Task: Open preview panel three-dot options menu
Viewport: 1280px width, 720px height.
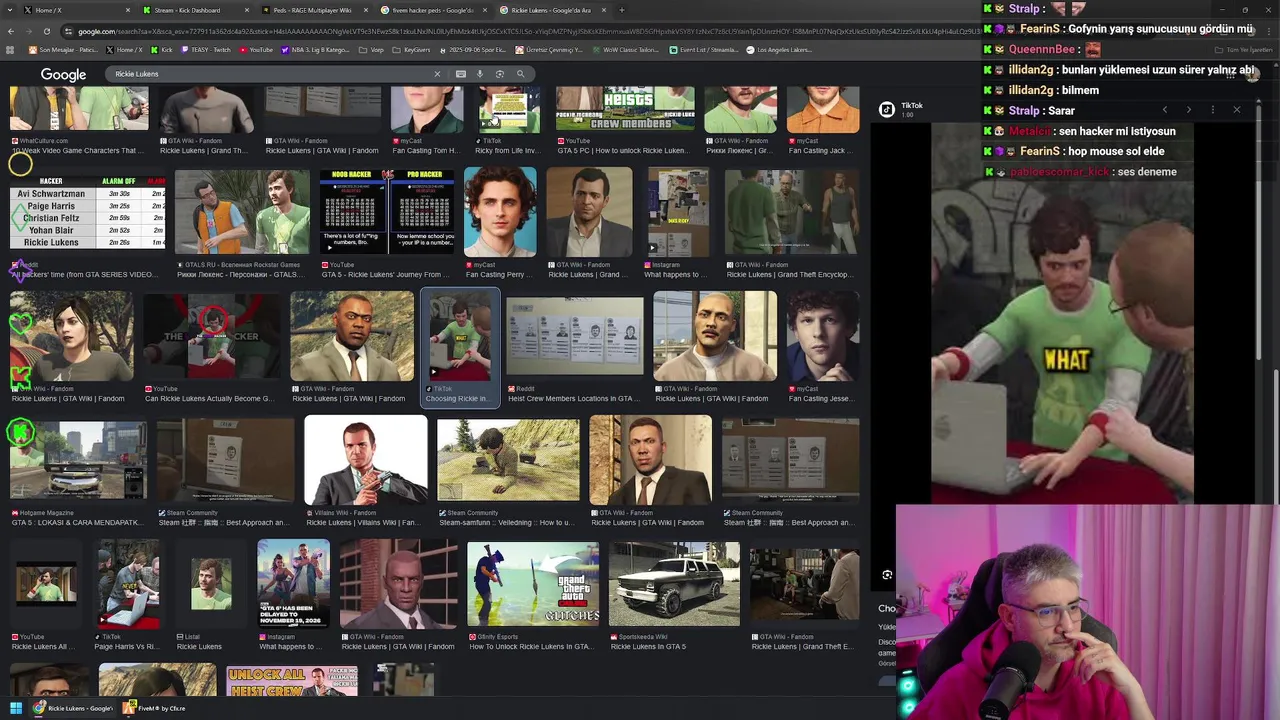Action: [x=1213, y=110]
